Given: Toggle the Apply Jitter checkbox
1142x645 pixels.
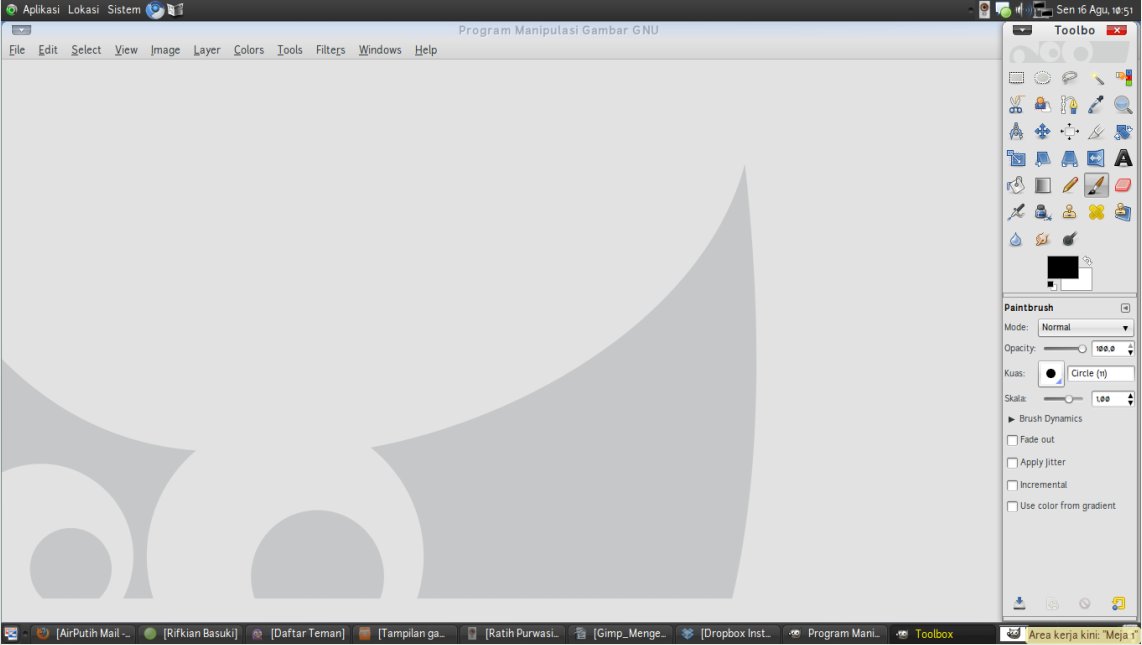Looking at the screenshot, I should (x=1012, y=463).
